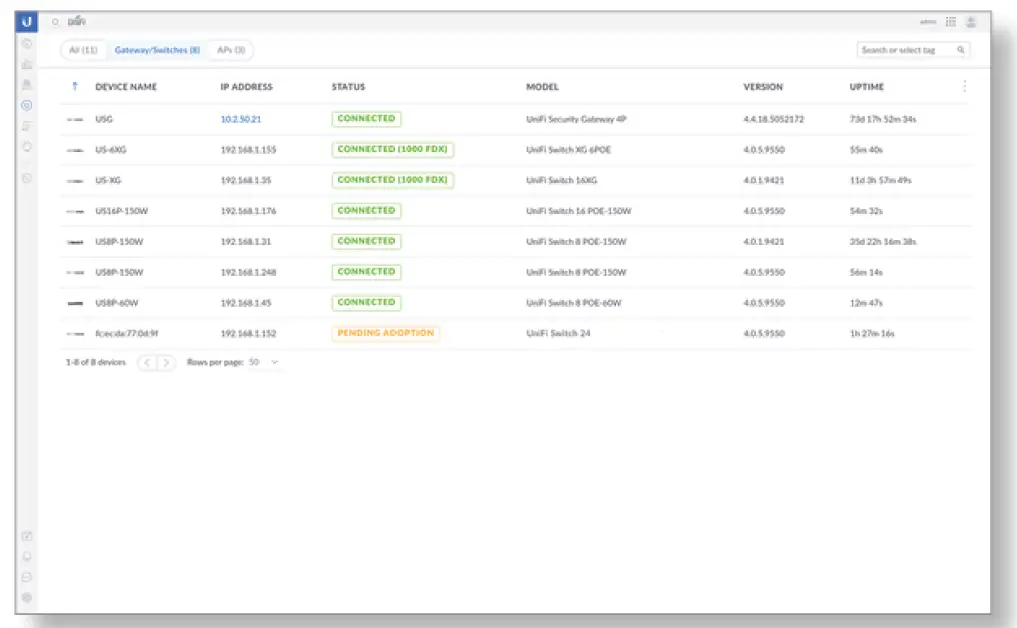Open the Events calendar icon in the lower sidebar
Viewport: 1017px width, 628px height.
coord(27,537)
